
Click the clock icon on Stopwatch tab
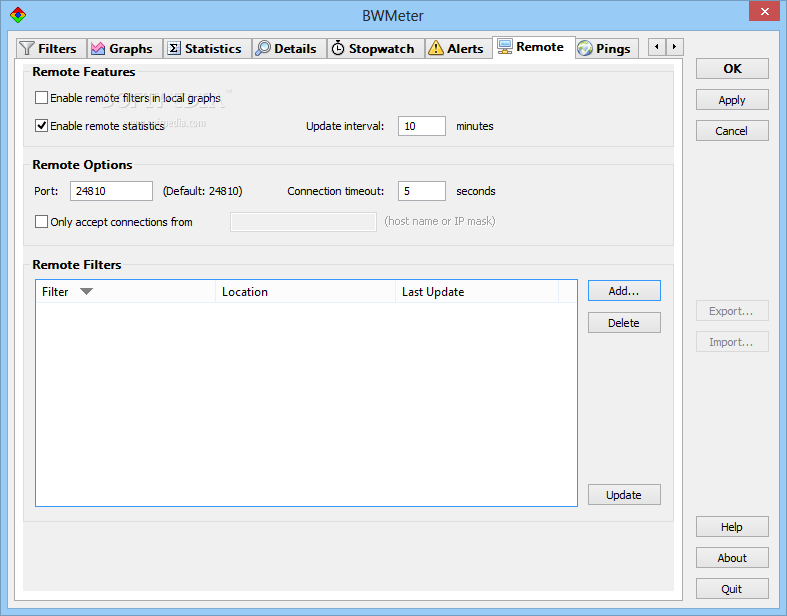(x=338, y=48)
